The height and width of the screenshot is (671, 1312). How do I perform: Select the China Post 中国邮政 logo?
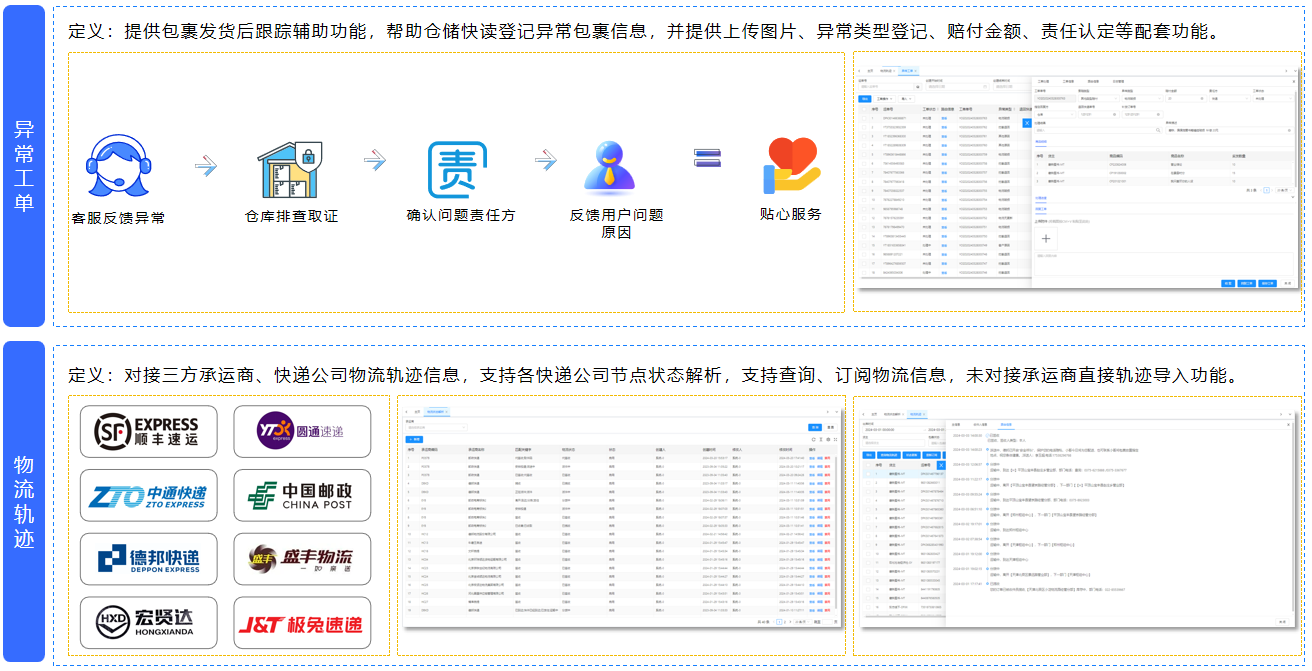pyautogui.click(x=302, y=496)
